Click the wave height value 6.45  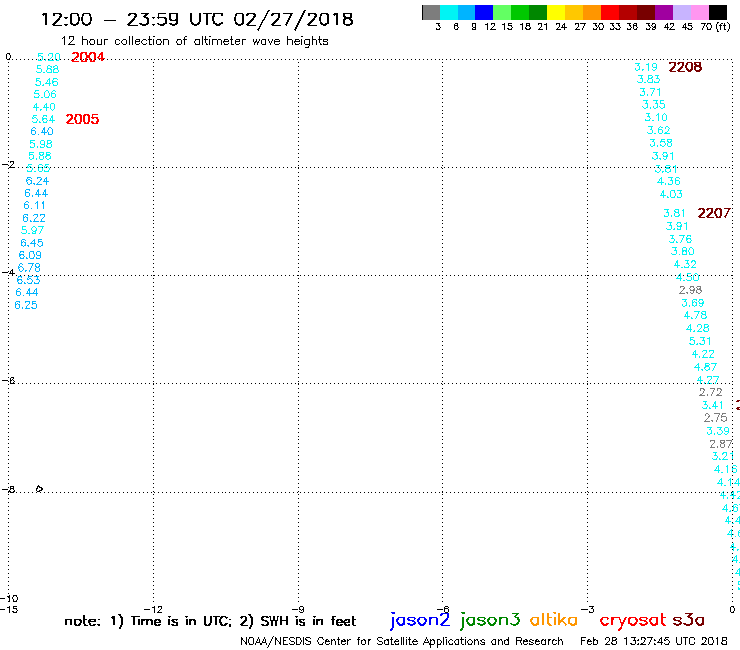[32, 243]
